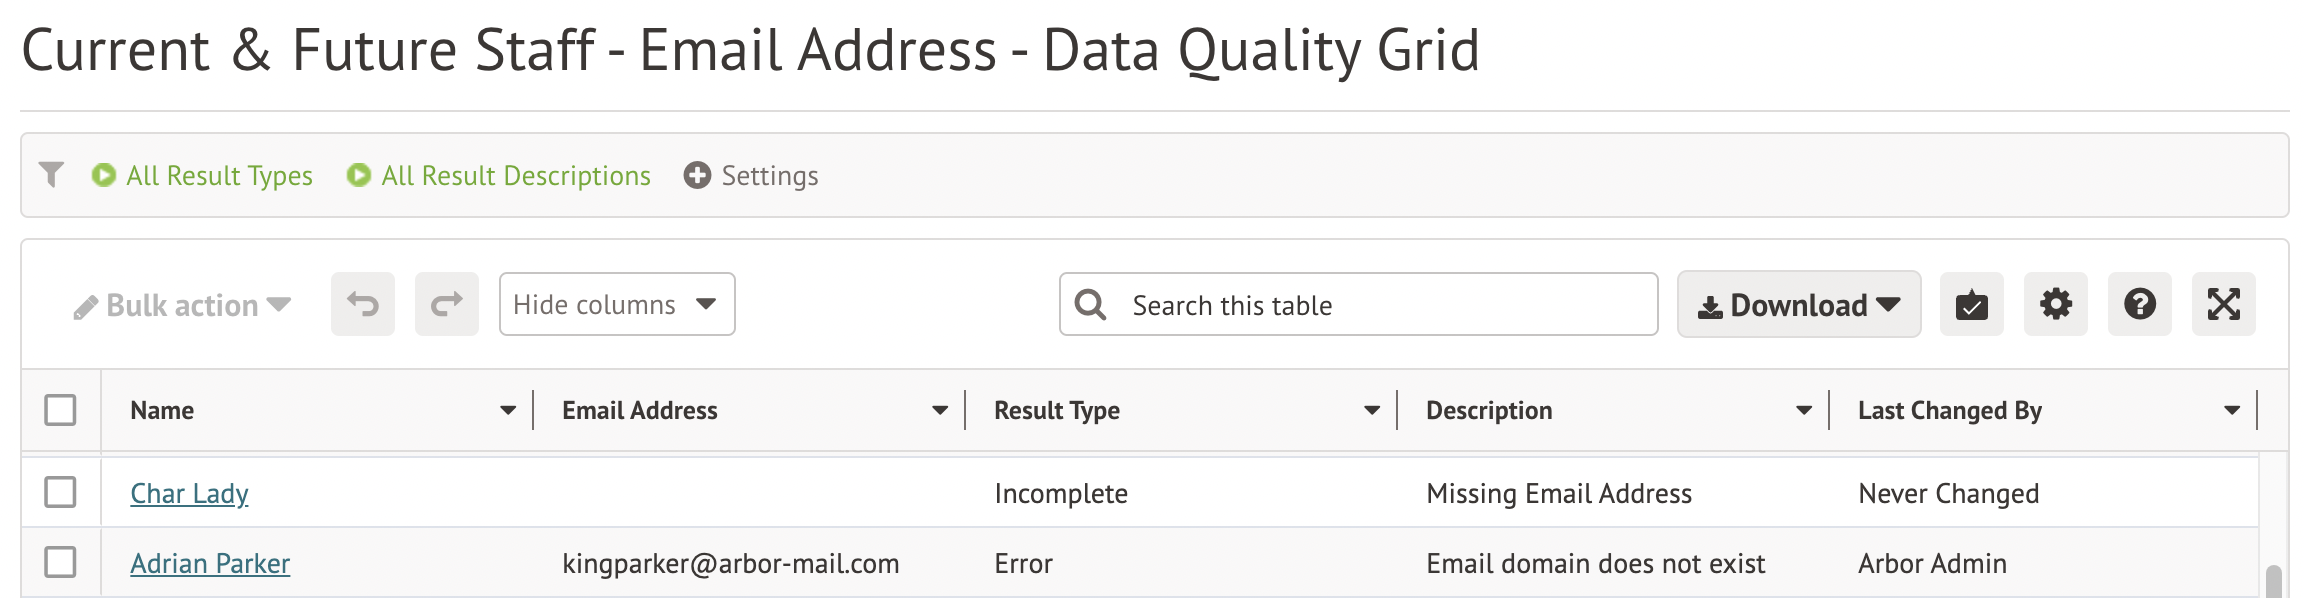Click the redo arrow button
This screenshot has height=598, width=2304.
click(x=446, y=304)
